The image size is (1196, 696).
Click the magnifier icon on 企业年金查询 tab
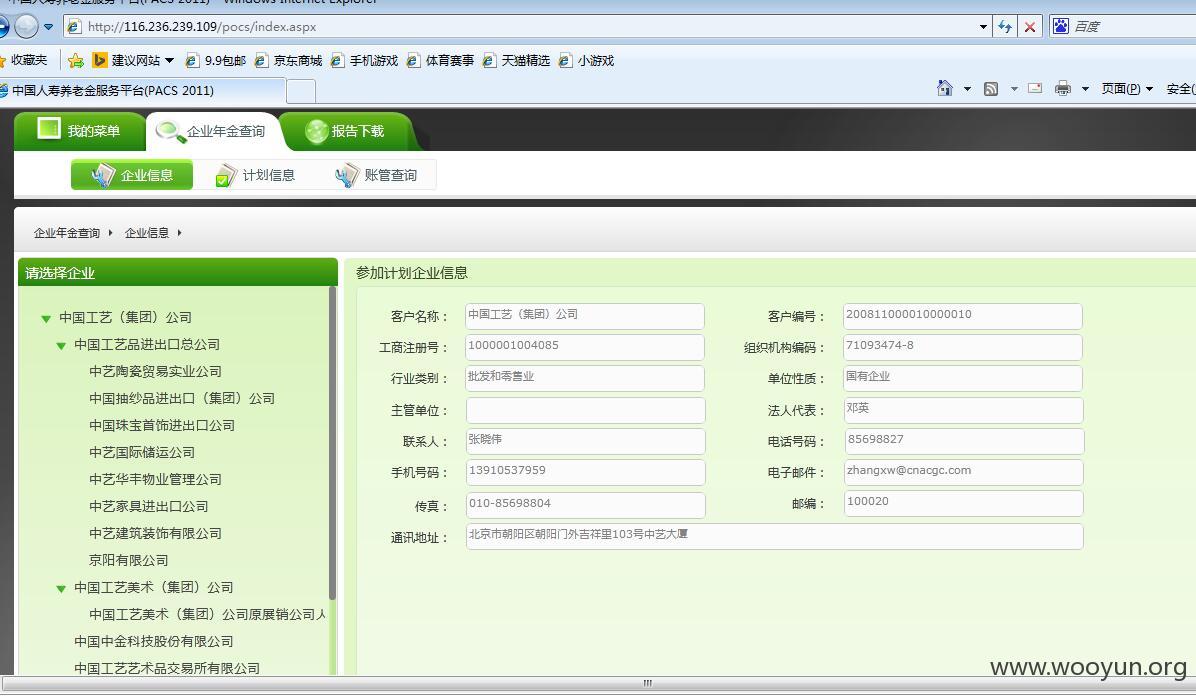coord(169,132)
